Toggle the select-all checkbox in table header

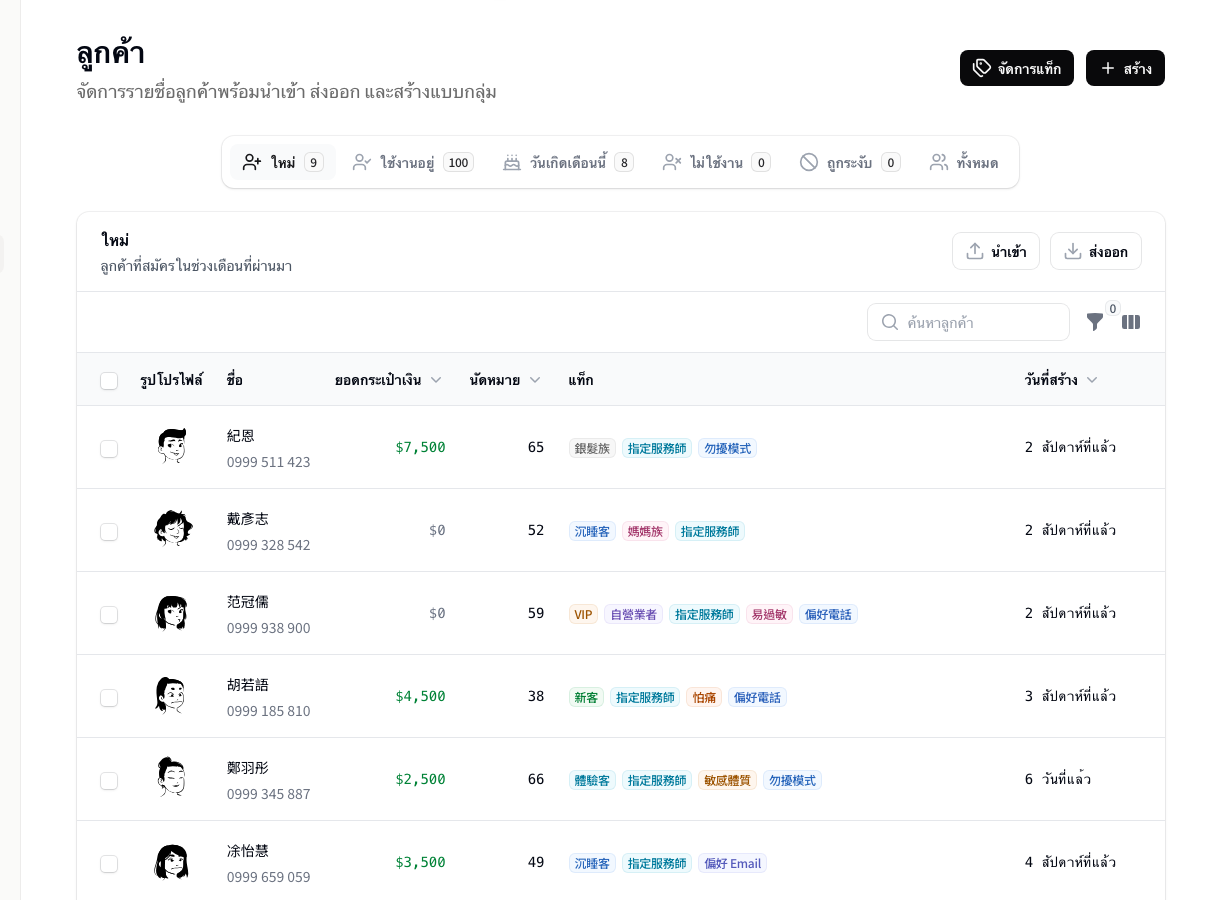coord(109,381)
